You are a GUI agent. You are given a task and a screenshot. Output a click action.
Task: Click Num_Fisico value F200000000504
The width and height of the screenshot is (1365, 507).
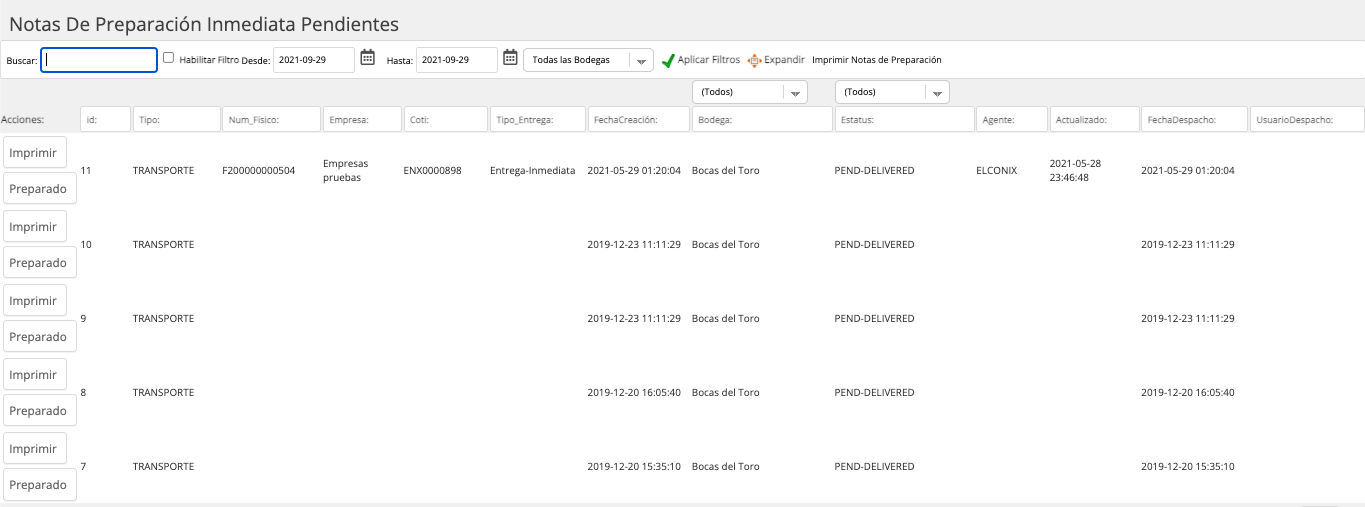point(258,171)
